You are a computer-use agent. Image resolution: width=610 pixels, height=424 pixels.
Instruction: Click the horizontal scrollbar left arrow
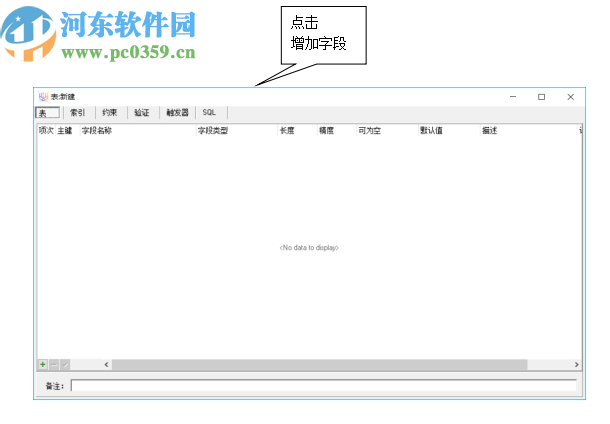point(107,364)
